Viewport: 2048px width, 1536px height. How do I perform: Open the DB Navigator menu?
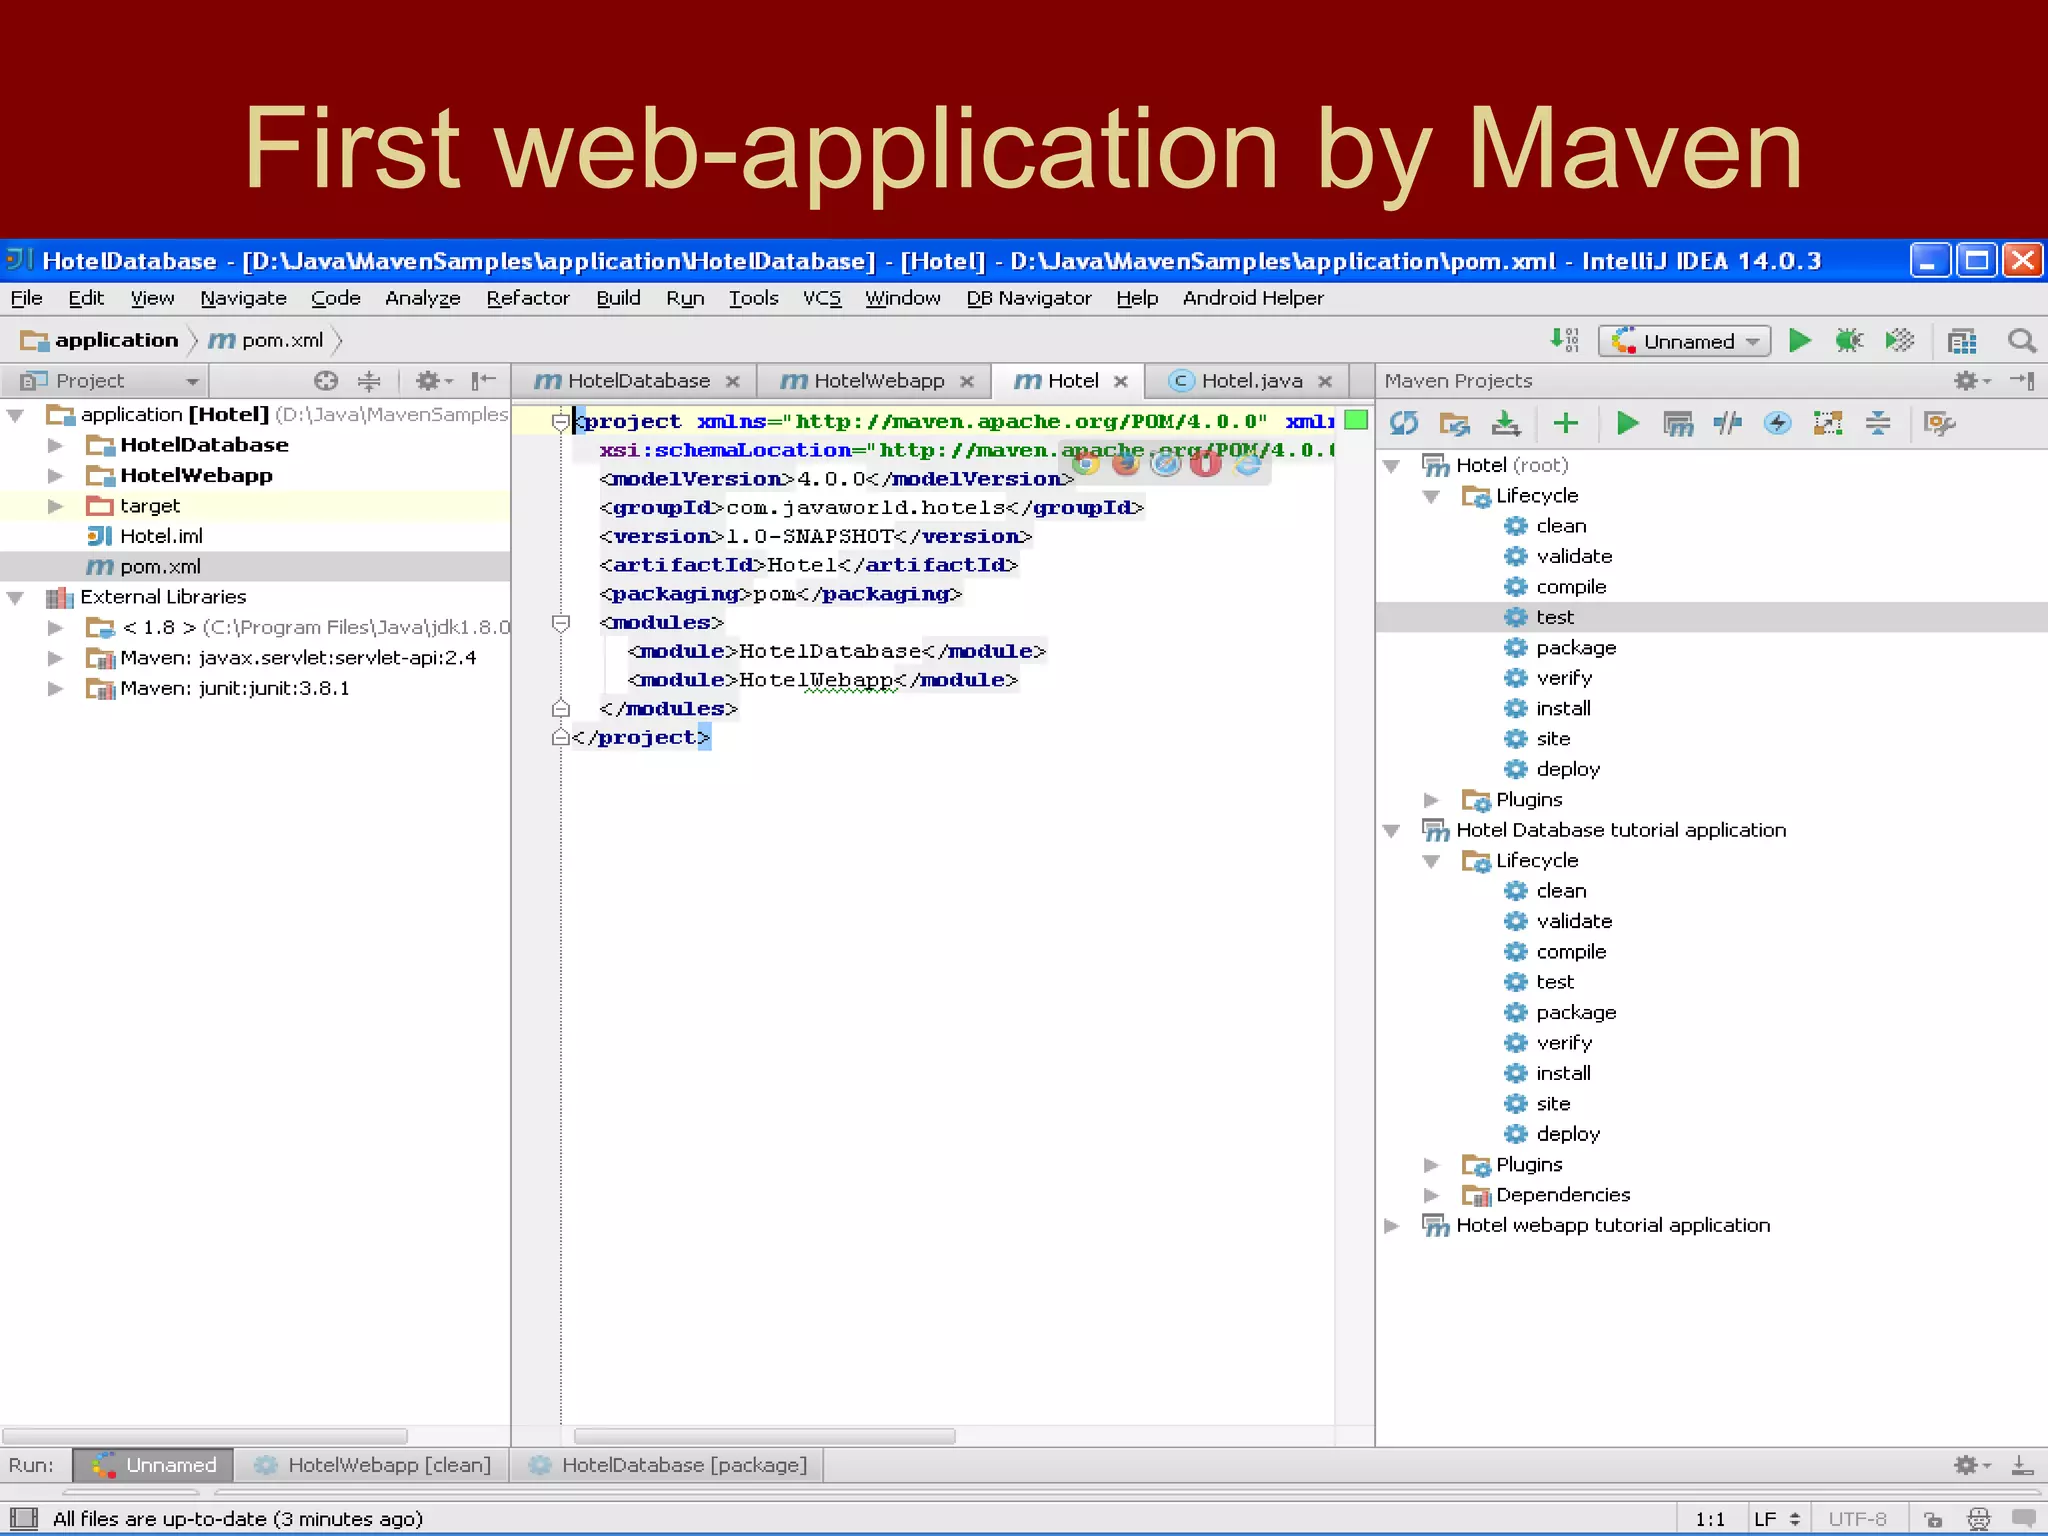click(x=1028, y=298)
